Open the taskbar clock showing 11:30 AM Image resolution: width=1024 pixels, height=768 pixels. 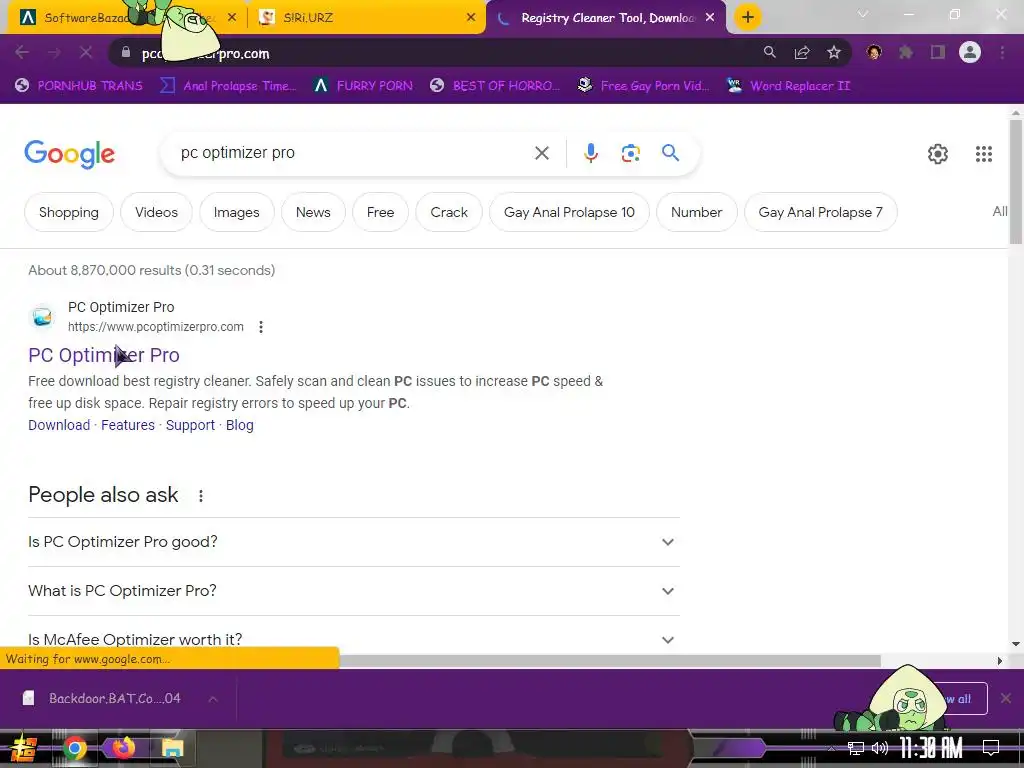click(x=931, y=748)
